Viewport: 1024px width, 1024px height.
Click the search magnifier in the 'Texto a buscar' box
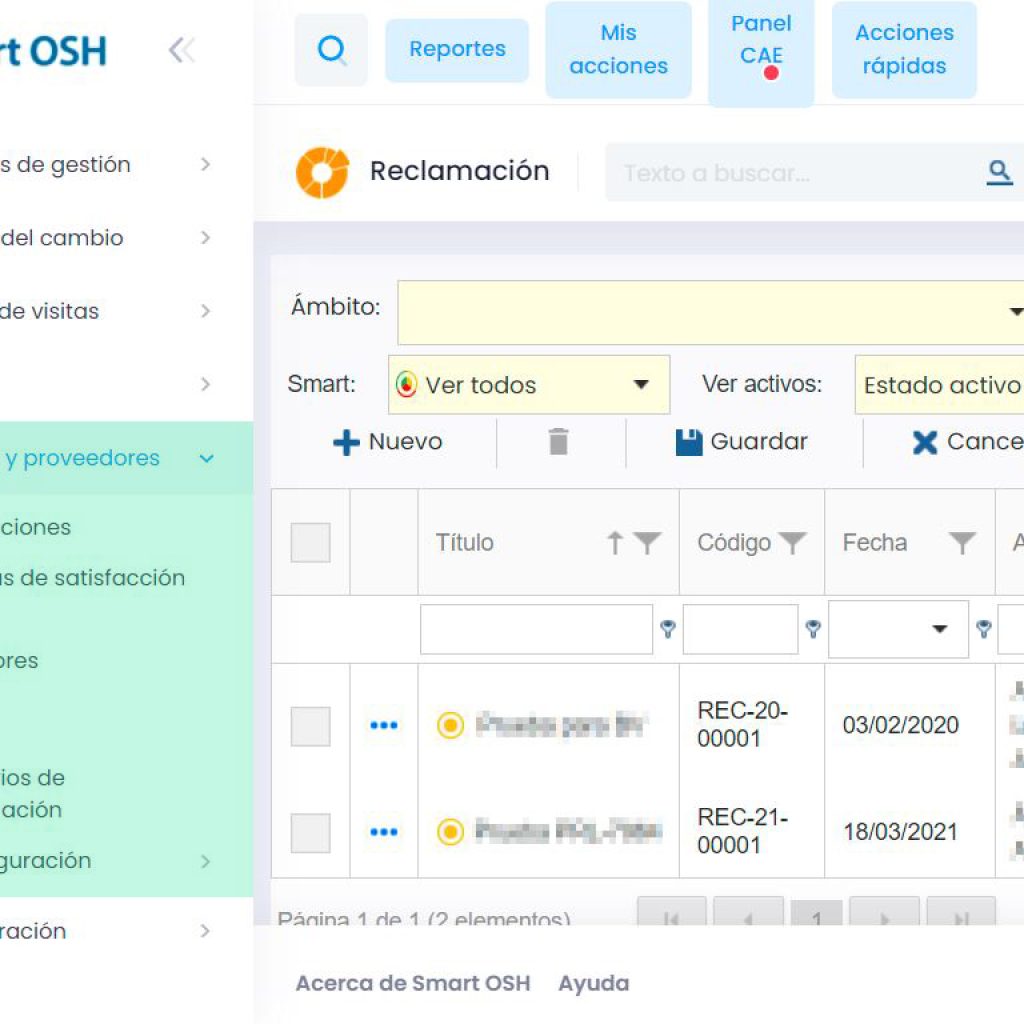click(x=999, y=172)
